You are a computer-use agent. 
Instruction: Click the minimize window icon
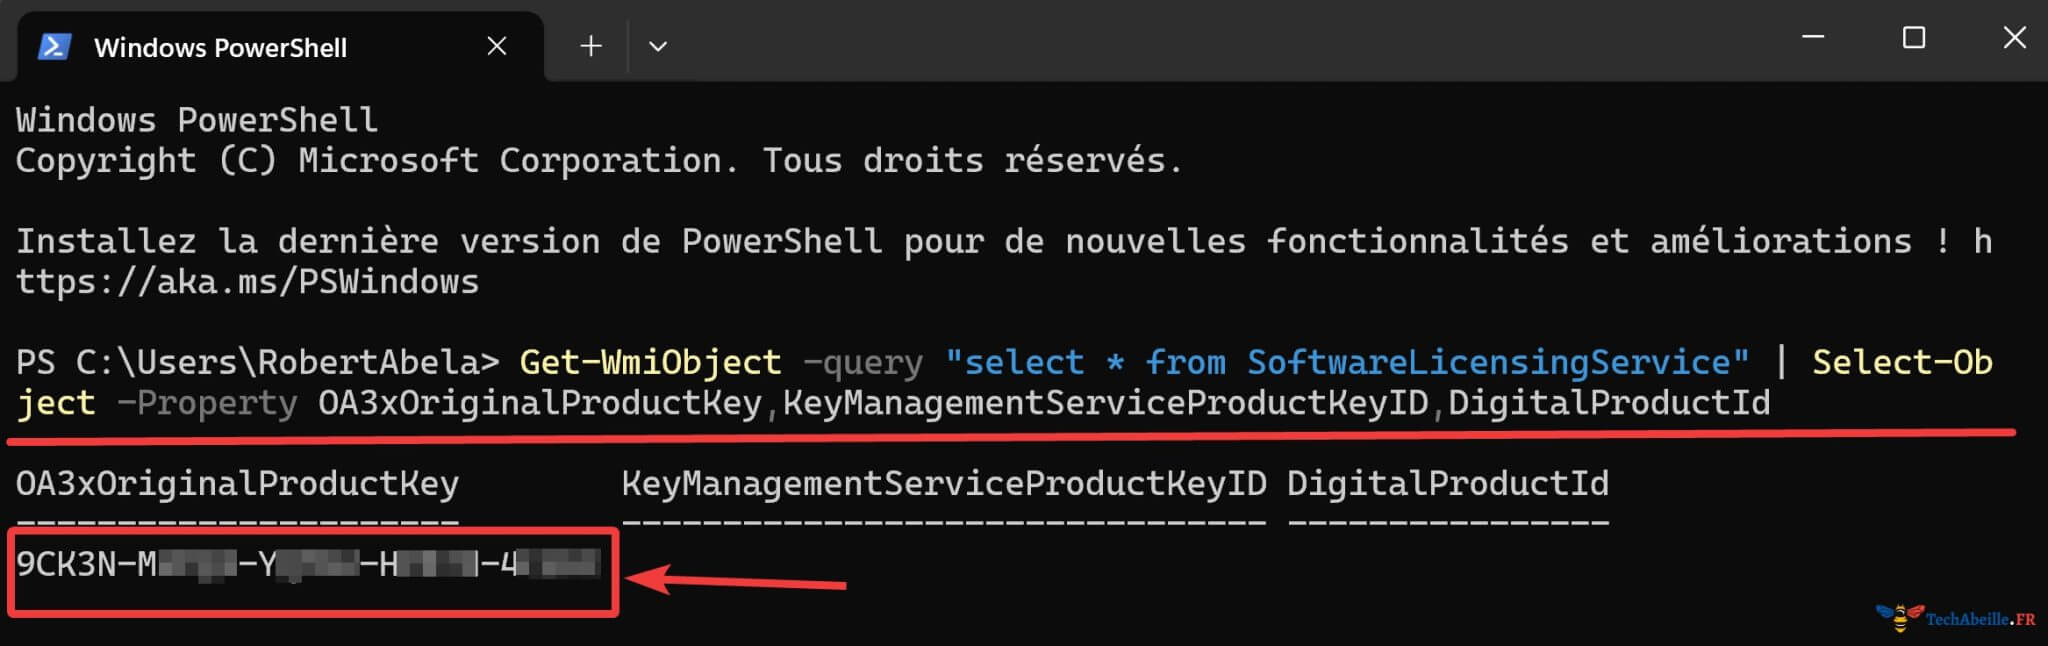[1814, 37]
